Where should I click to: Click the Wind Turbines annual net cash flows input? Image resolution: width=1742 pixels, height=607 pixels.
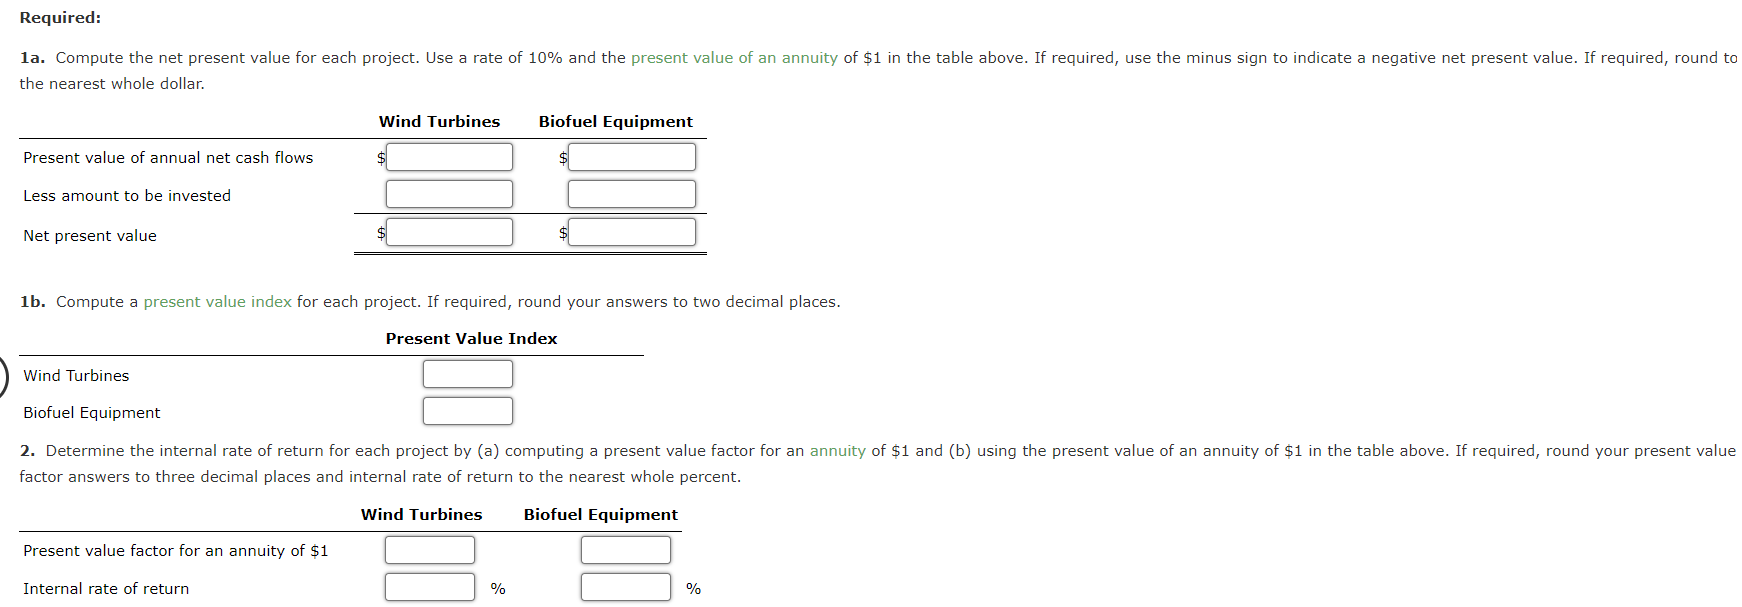click(448, 156)
